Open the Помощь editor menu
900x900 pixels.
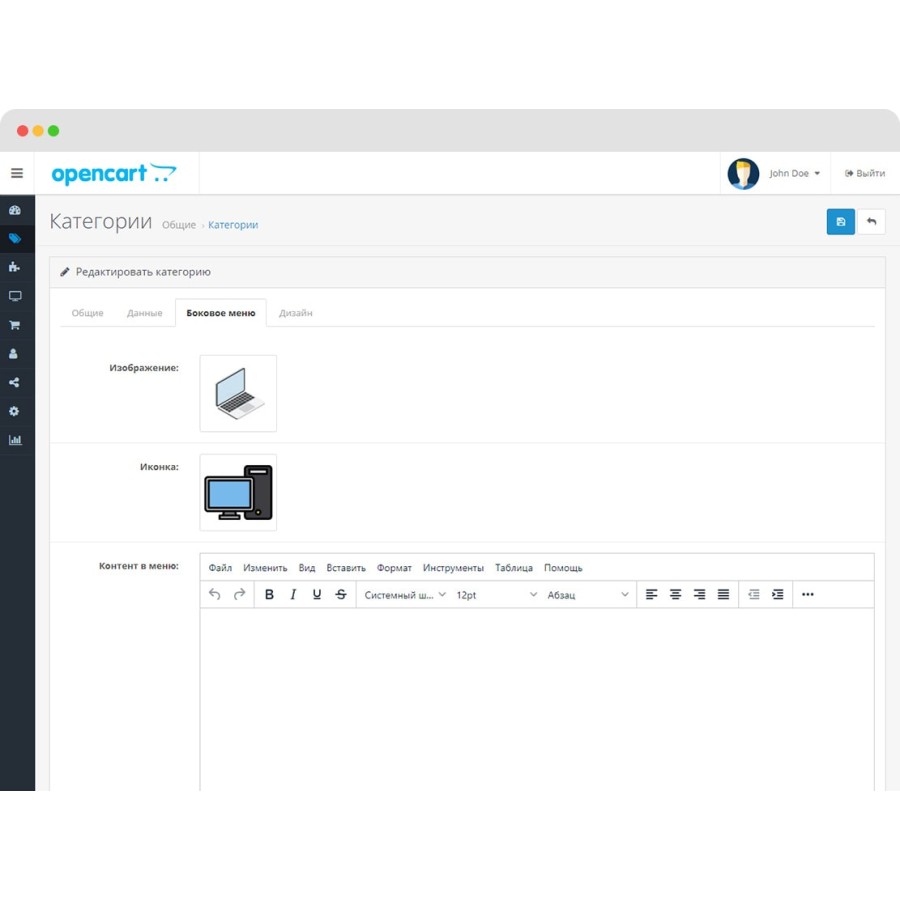[x=563, y=568]
